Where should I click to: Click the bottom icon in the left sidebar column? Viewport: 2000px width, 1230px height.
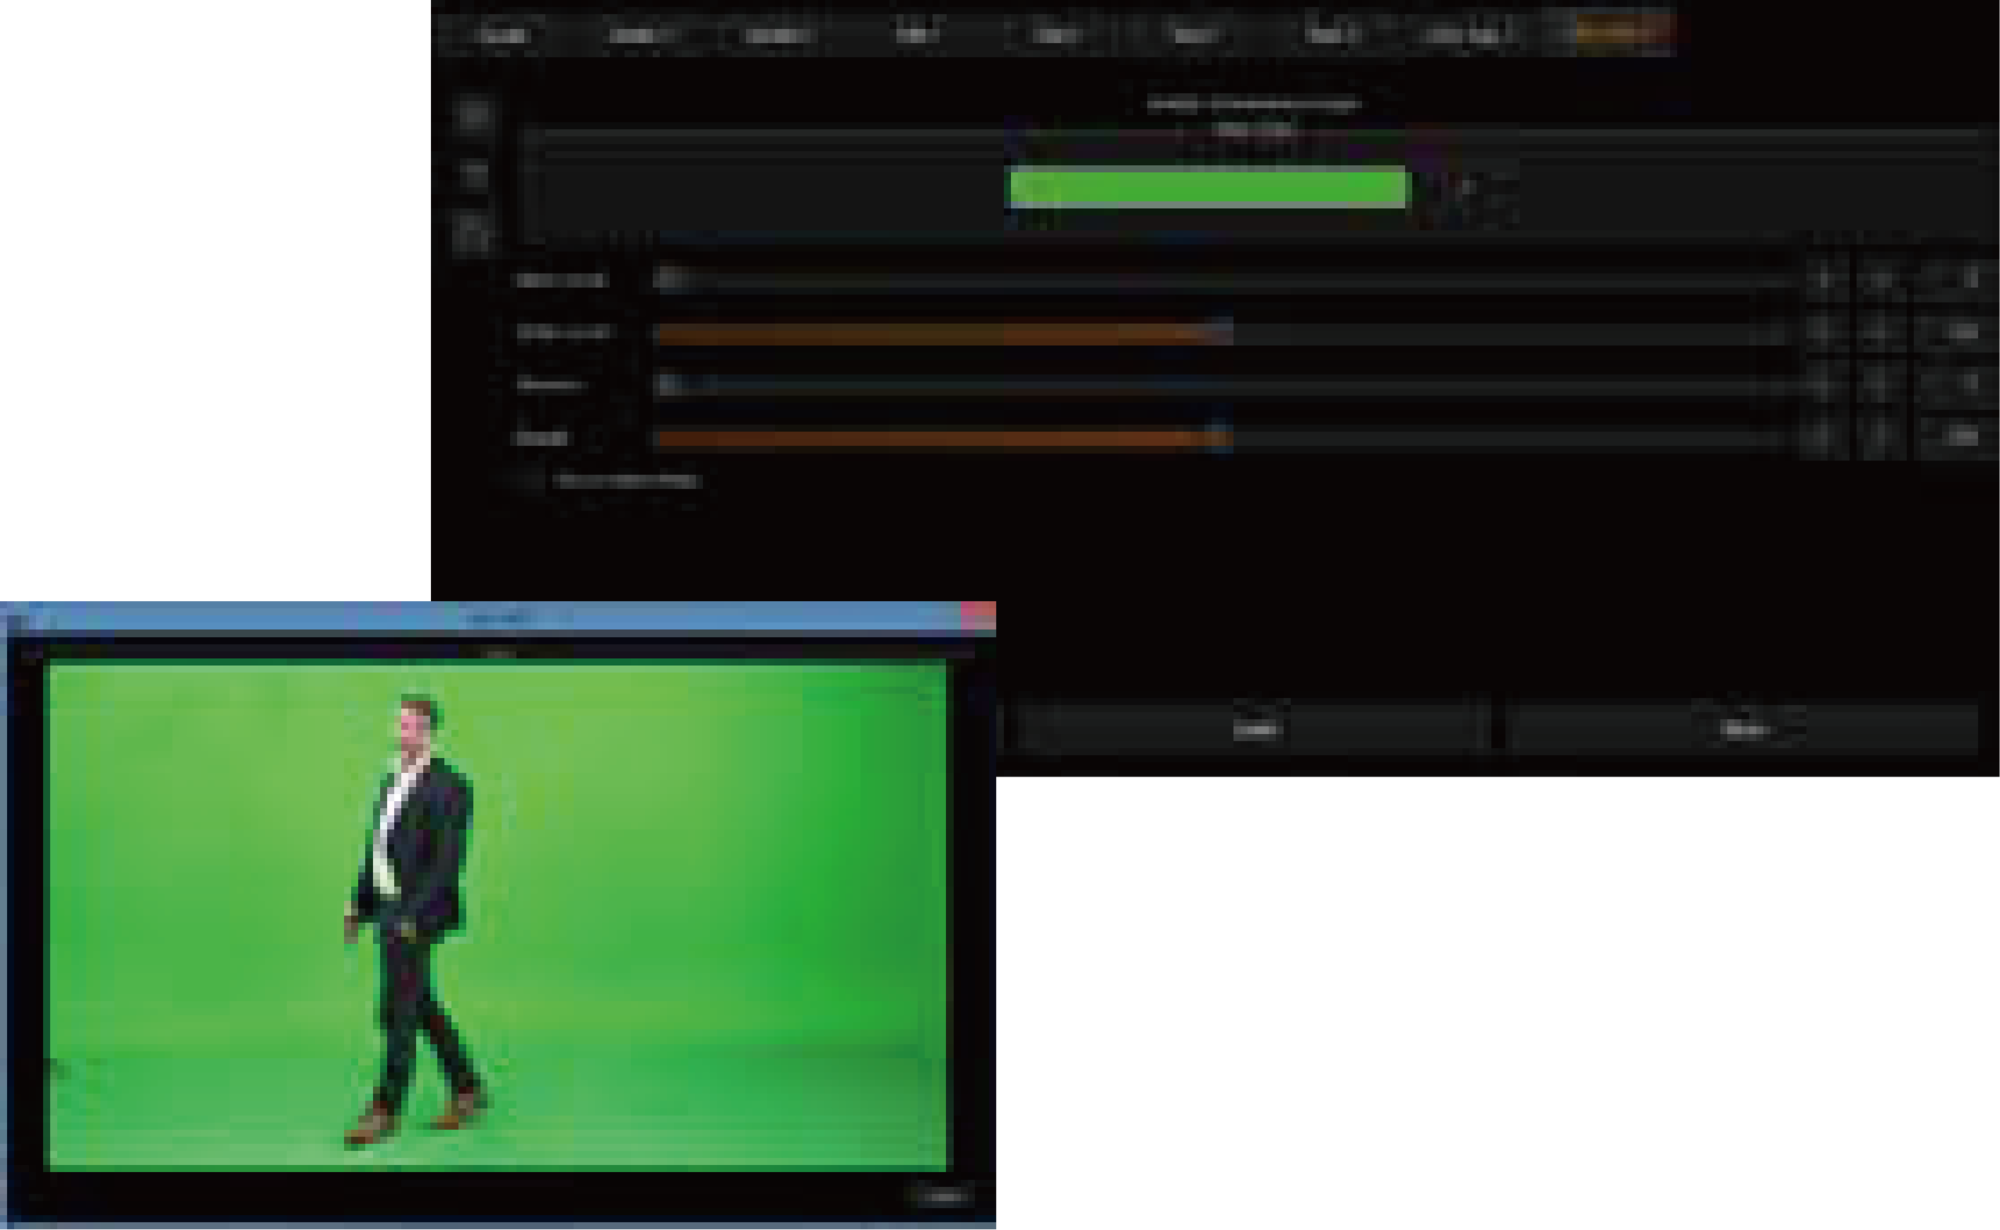coord(474,236)
